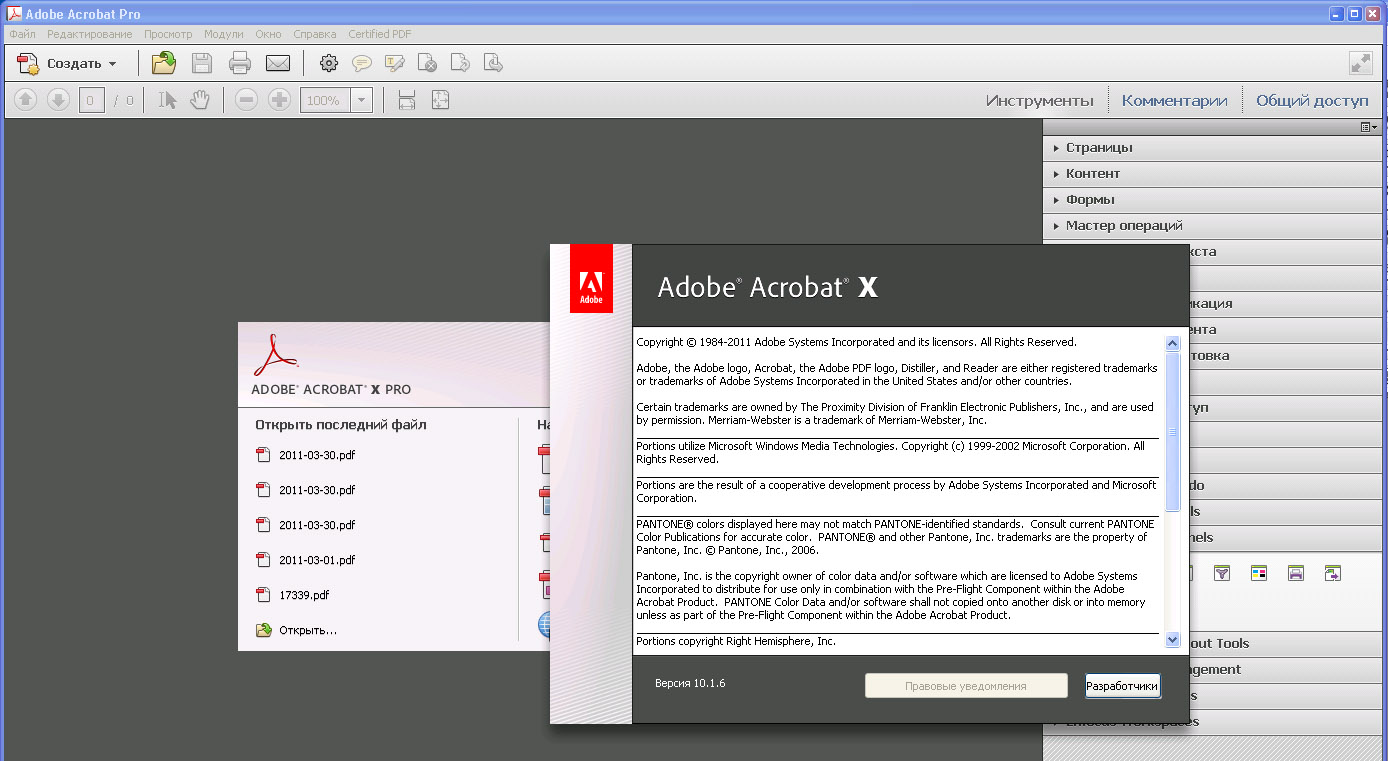Image resolution: width=1388 pixels, height=761 pixels.
Task: Click the page number input field
Action: click(x=91, y=100)
